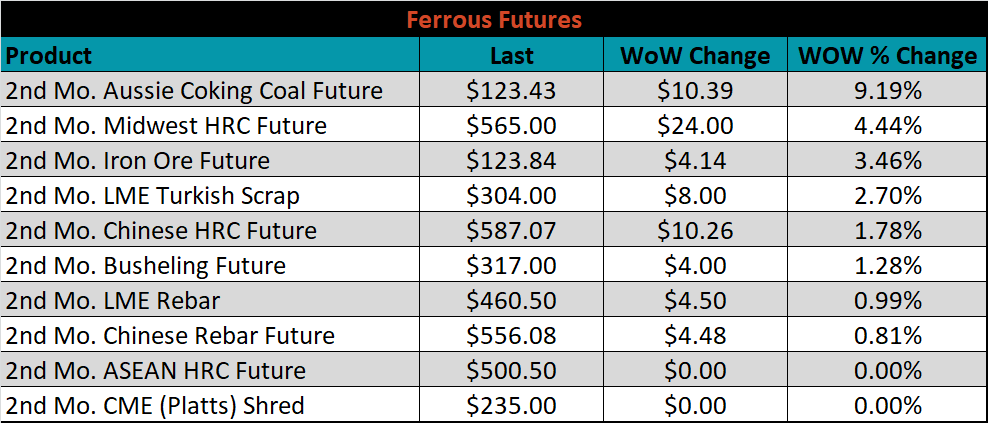Screen dimensions: 988x423
Task: Click CME (Platts) Shred cell
Action: (210, 405)
